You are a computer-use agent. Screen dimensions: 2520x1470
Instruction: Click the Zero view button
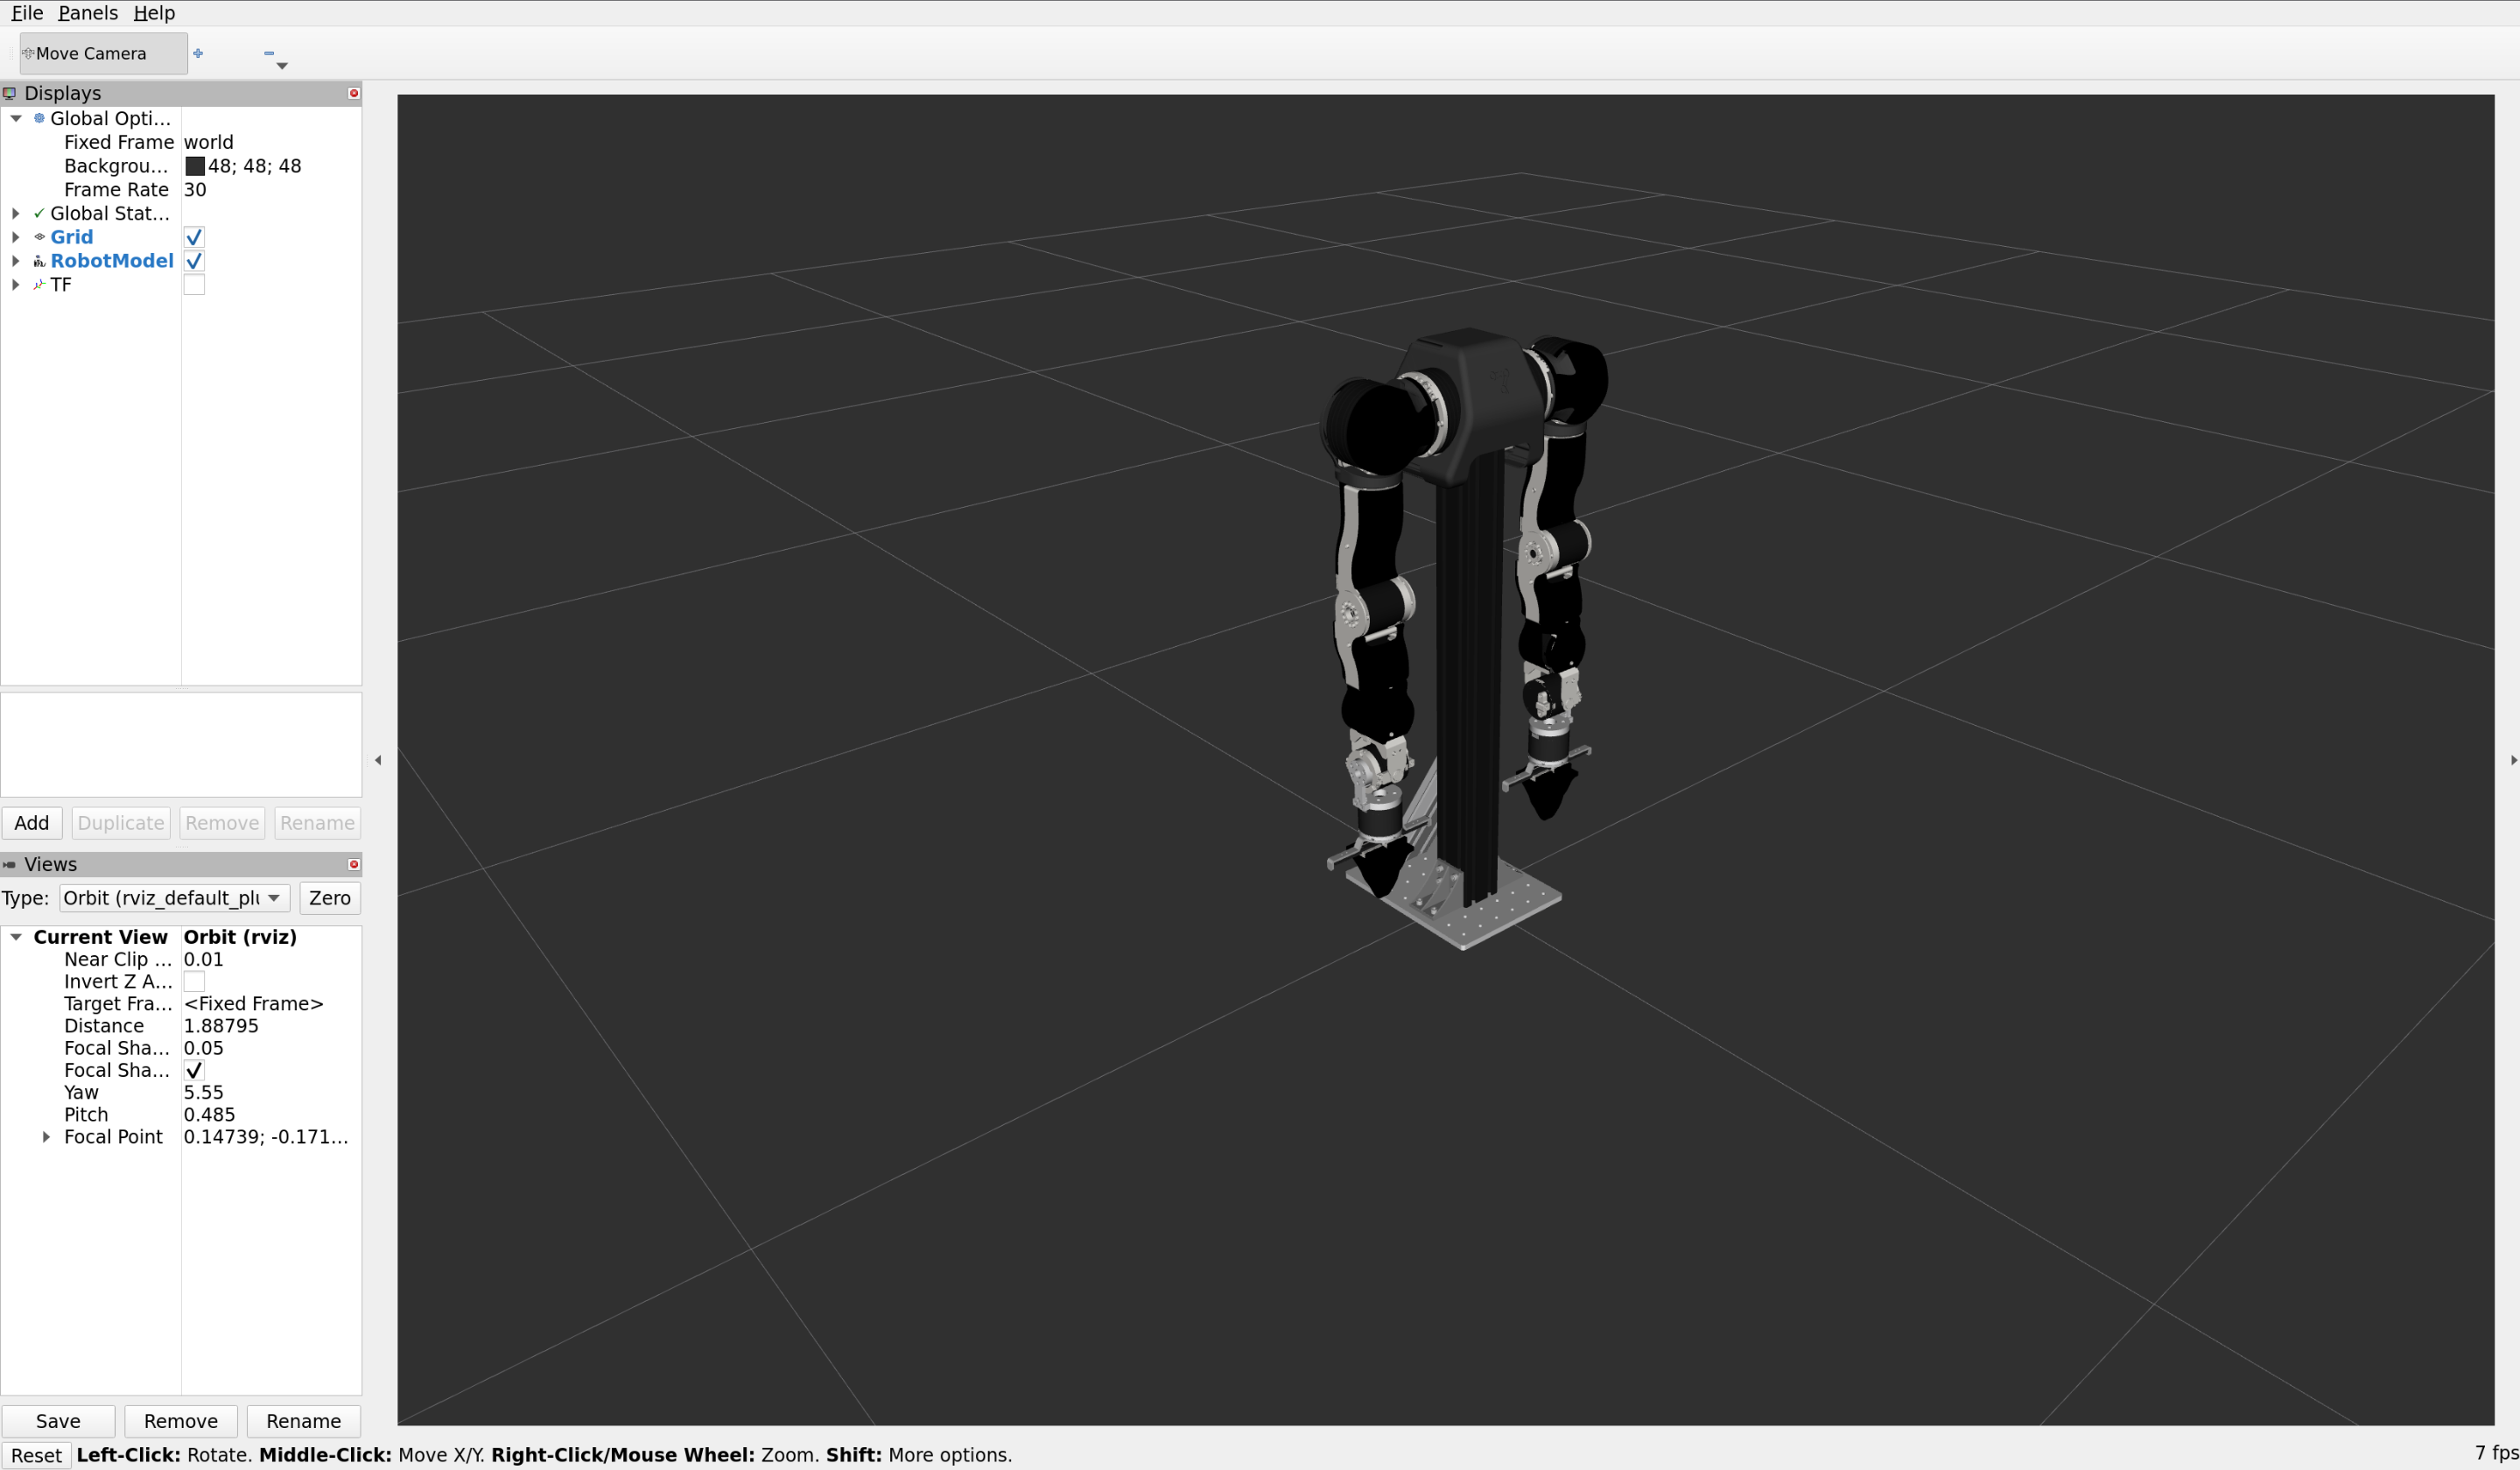click(329, 898)
